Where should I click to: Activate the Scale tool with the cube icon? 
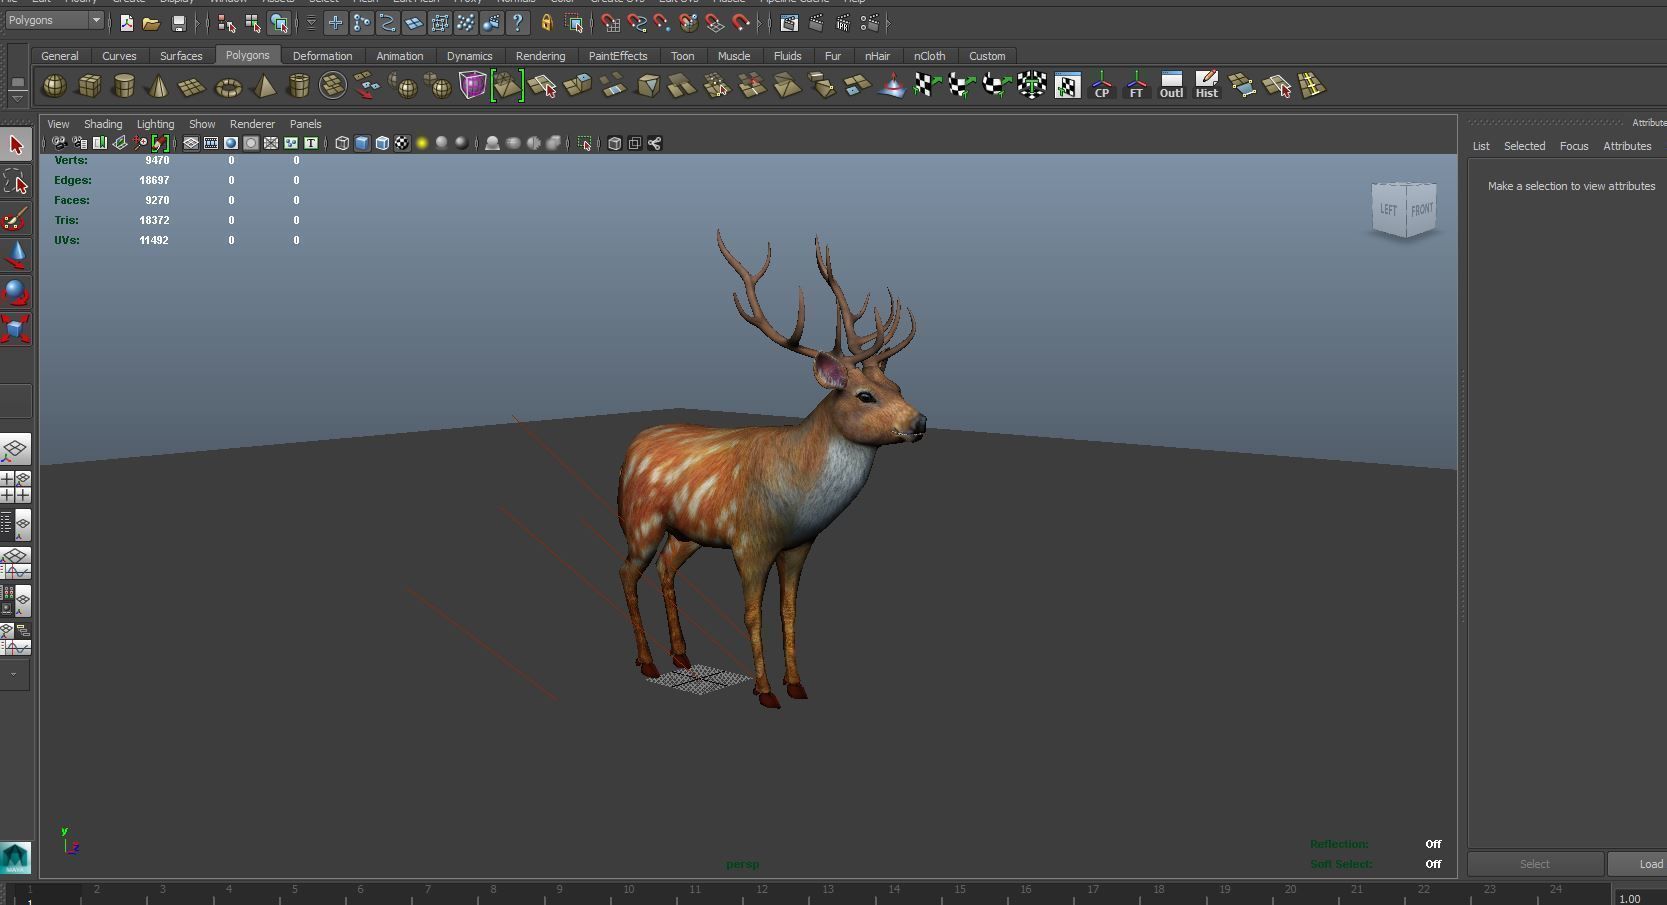pyautogui.click(x=16, y=329)
